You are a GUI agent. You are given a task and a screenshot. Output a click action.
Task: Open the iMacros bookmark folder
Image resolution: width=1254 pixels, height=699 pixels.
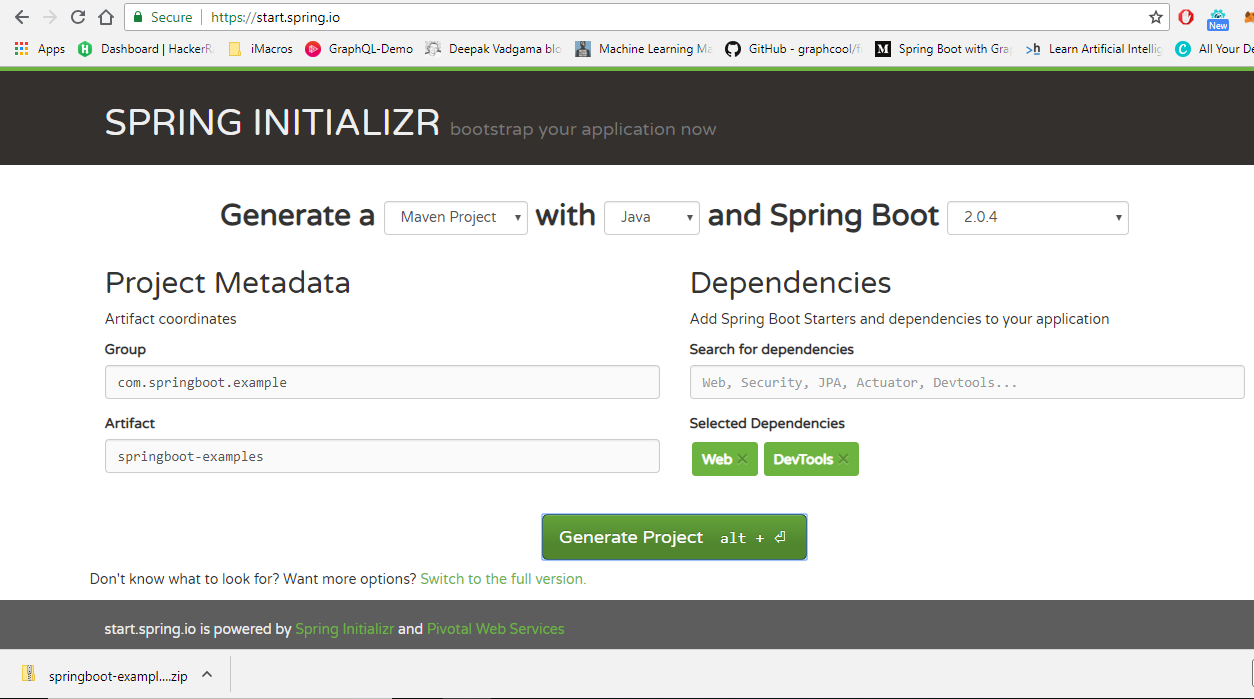pos(260,49)
